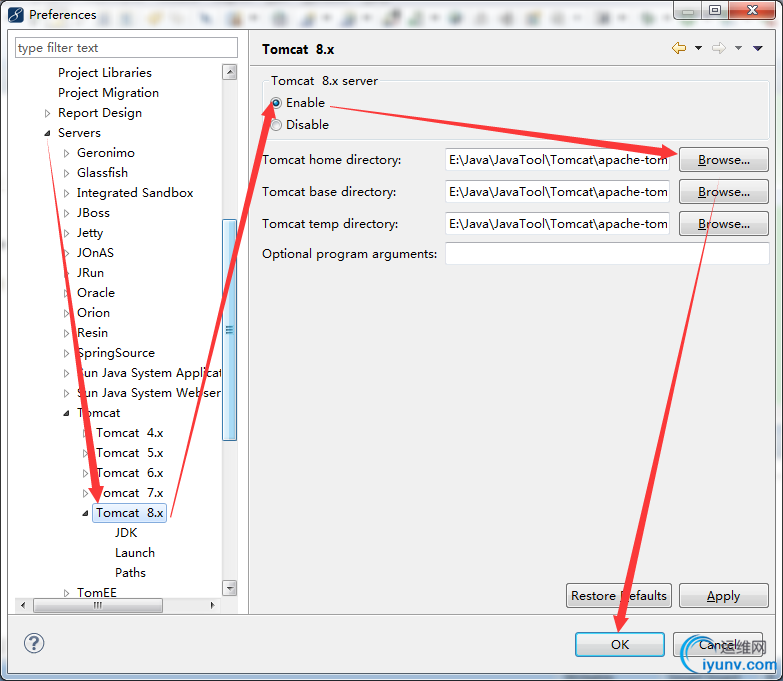This screenshot has height=681, width=783.
Task: Select Tomcat 7.x tree item
Action: pyautogui.click(x=130, y=493)
